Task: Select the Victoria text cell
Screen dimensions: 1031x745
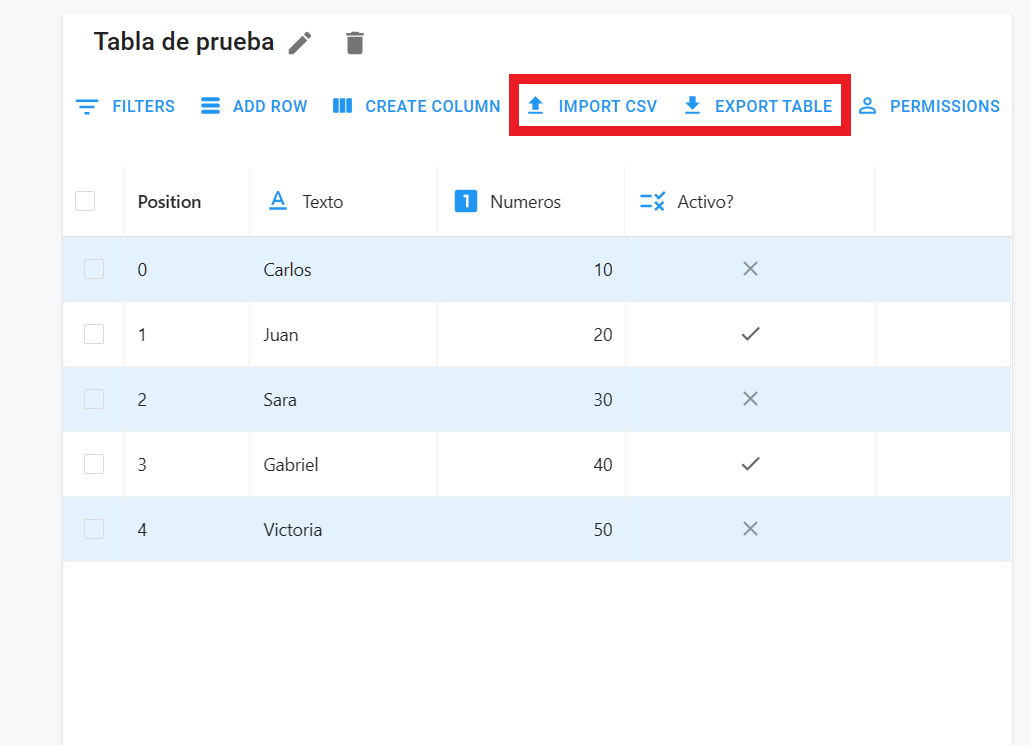Action: tap(343, 529)
